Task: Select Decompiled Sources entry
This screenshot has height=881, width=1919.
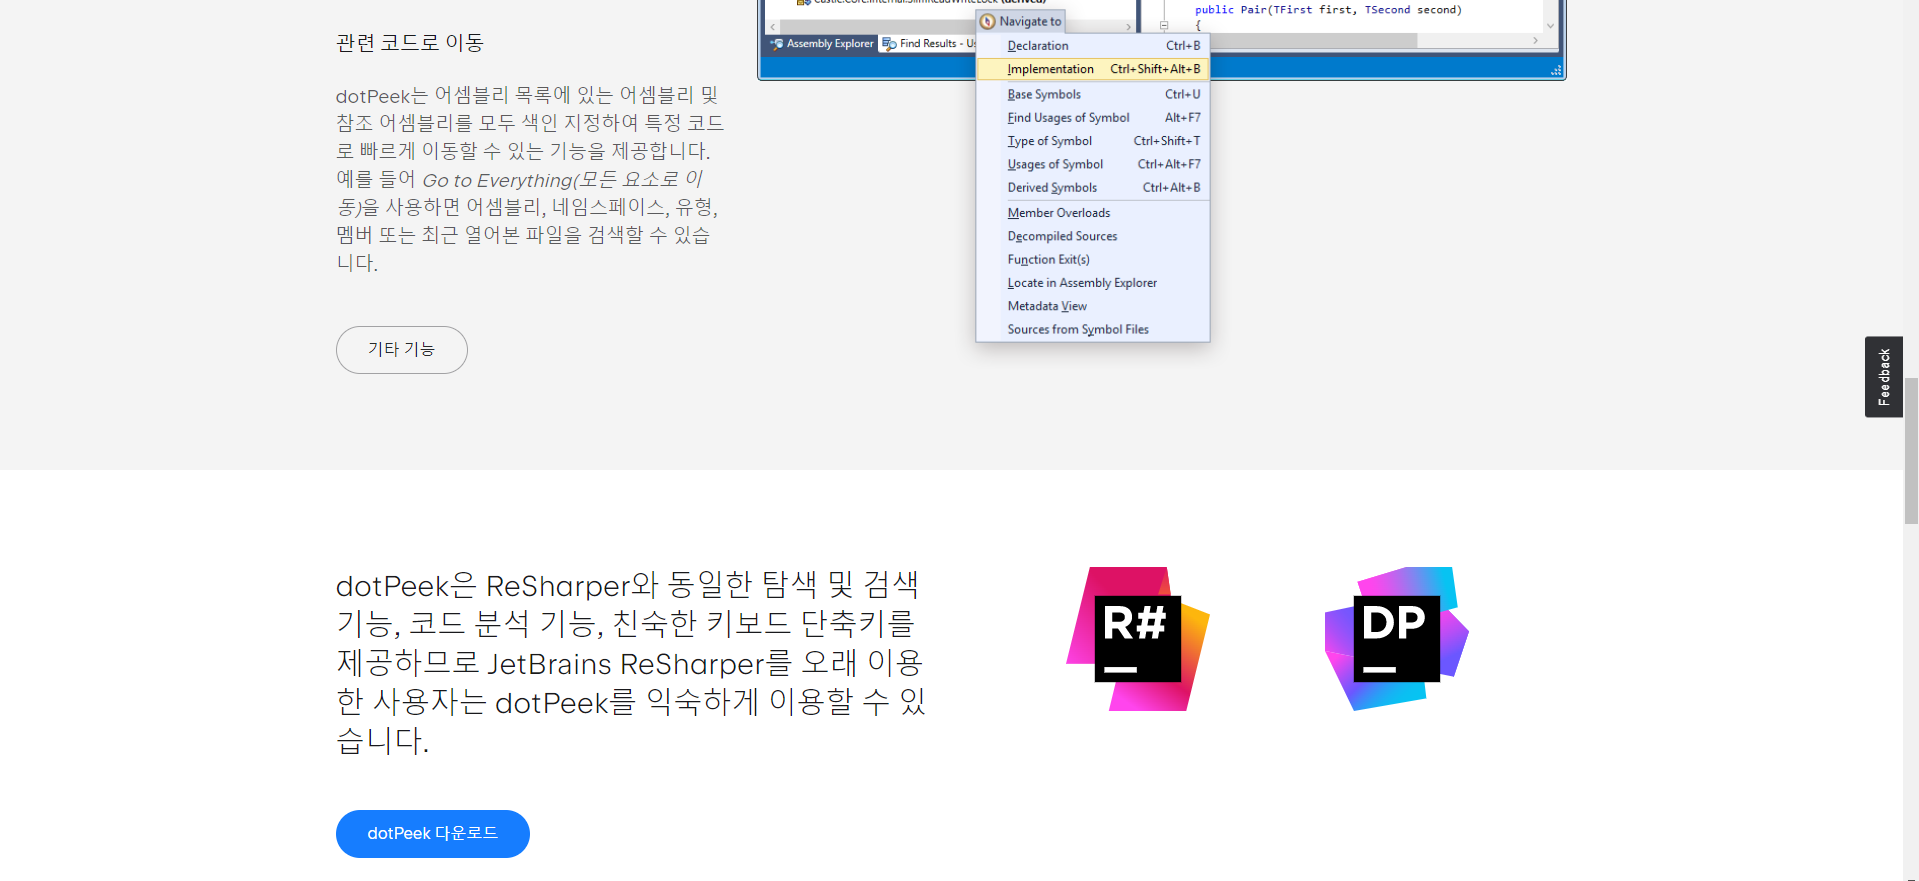Action: pos(1093,236)
